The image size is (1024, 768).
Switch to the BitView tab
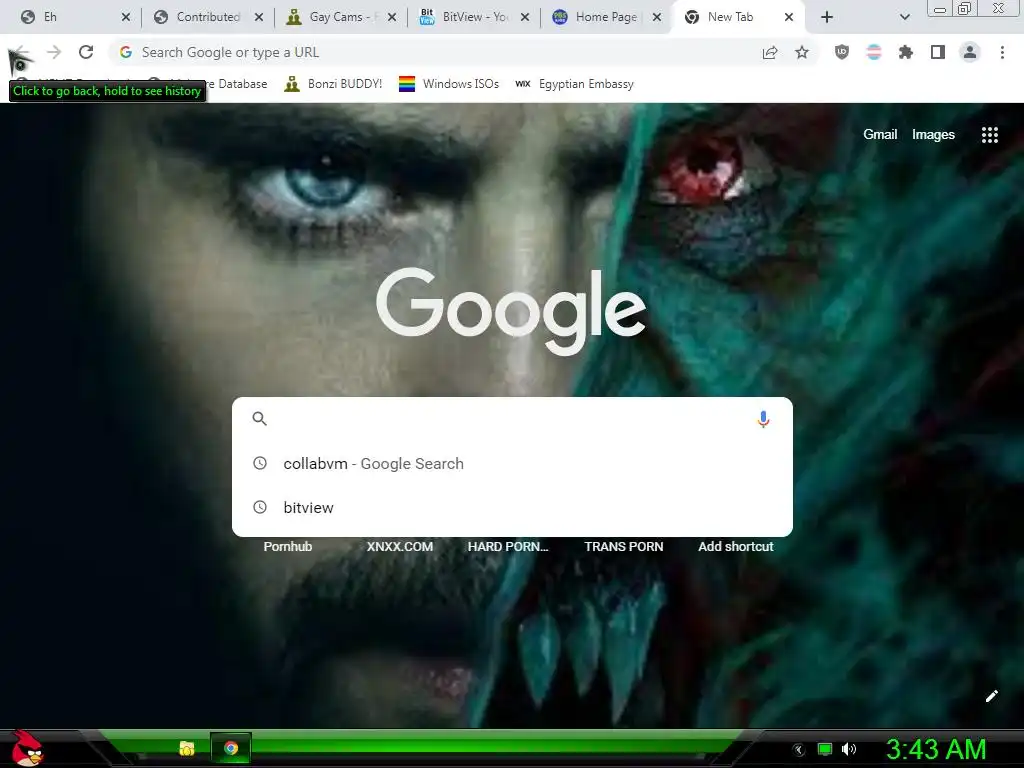tap(465, 17)
